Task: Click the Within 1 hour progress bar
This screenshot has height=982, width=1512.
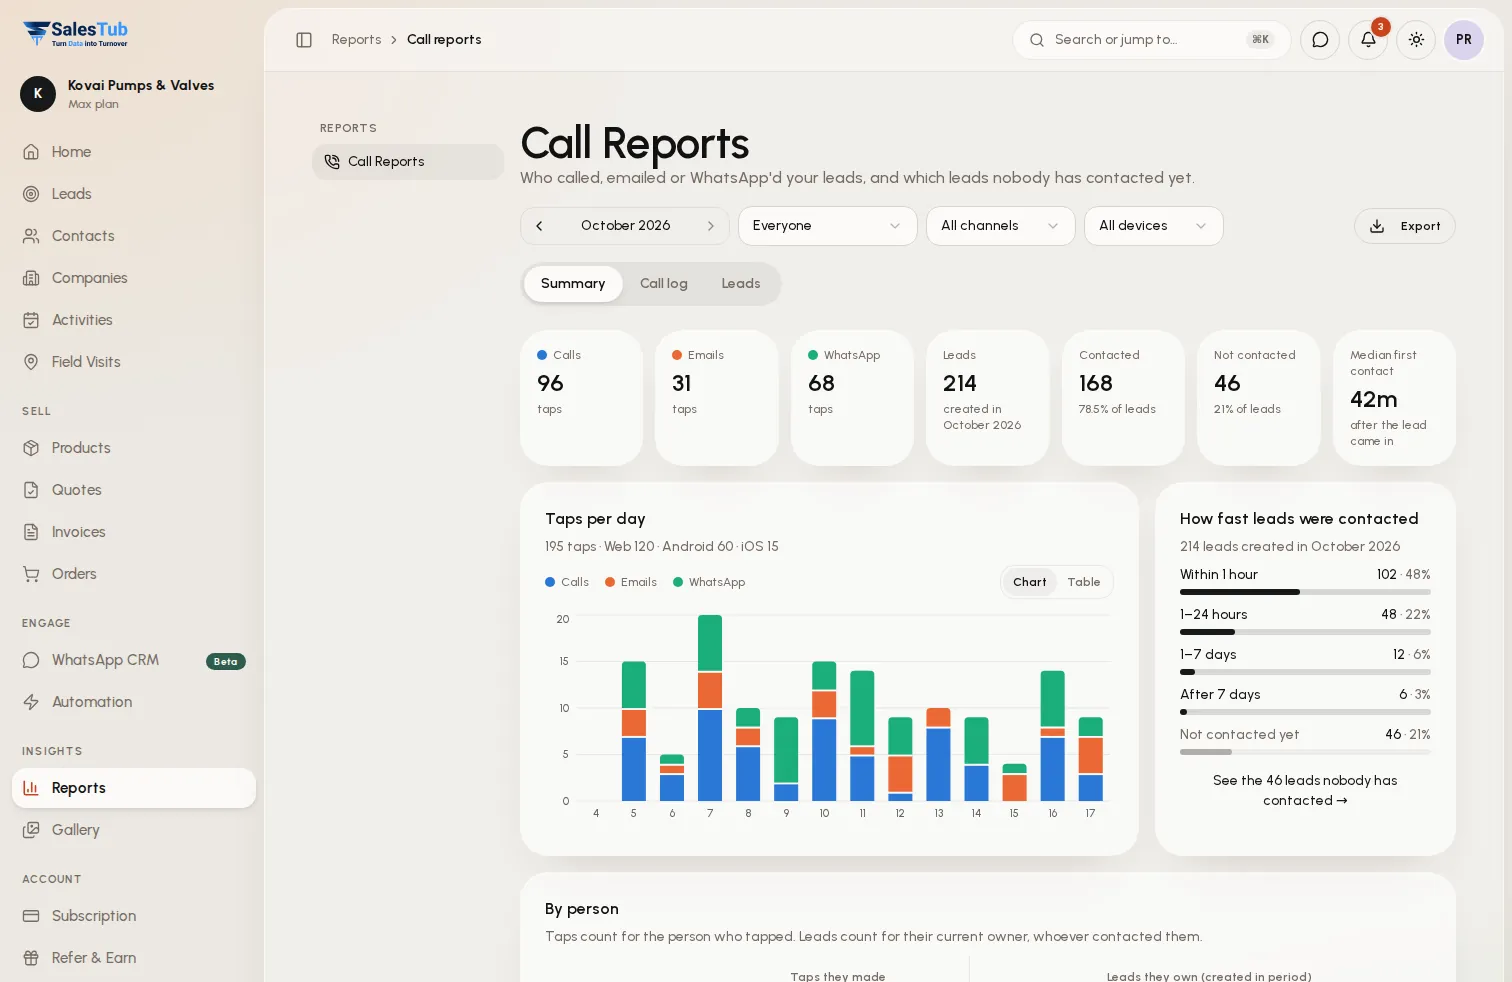Action: (1305, 592)
